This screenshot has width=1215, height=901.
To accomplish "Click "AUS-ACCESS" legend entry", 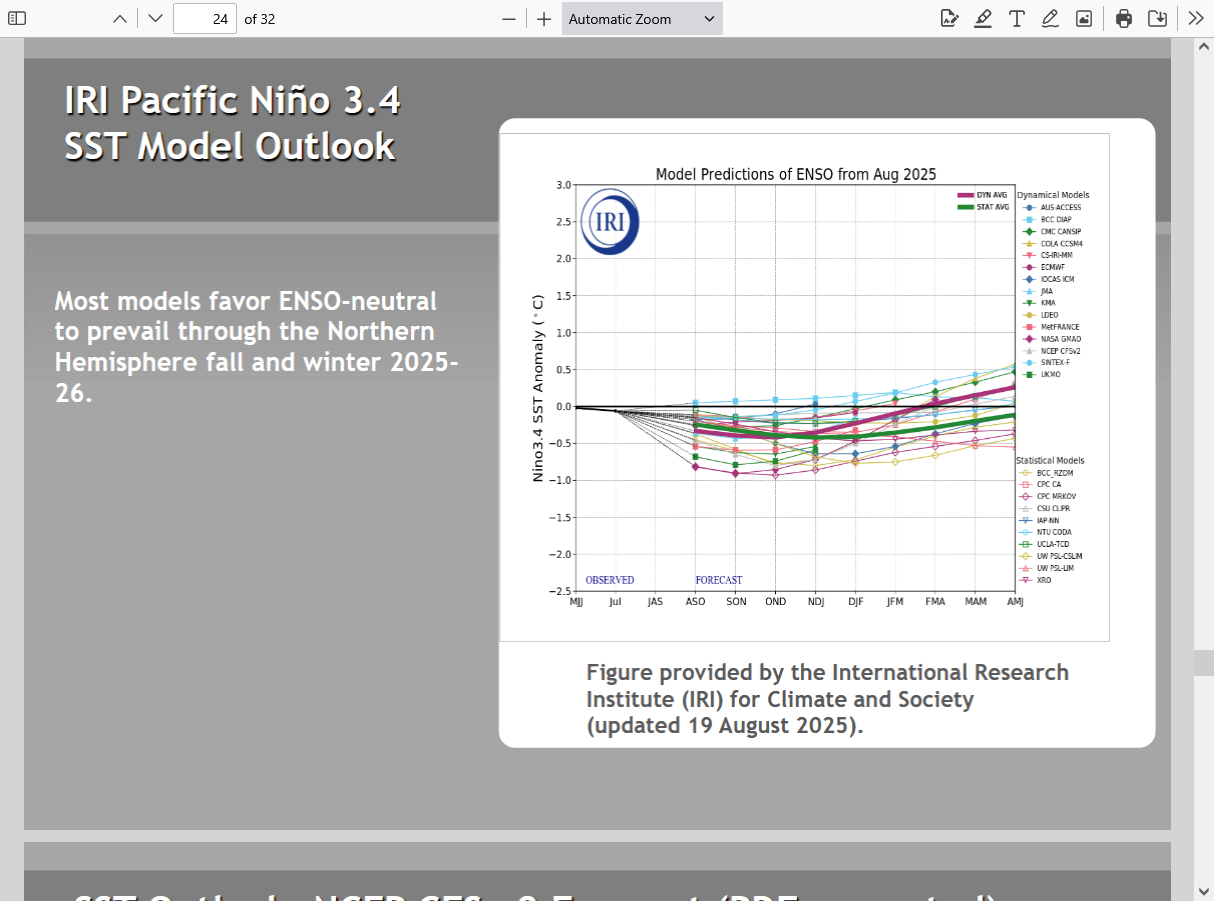I will [1050, 207].
